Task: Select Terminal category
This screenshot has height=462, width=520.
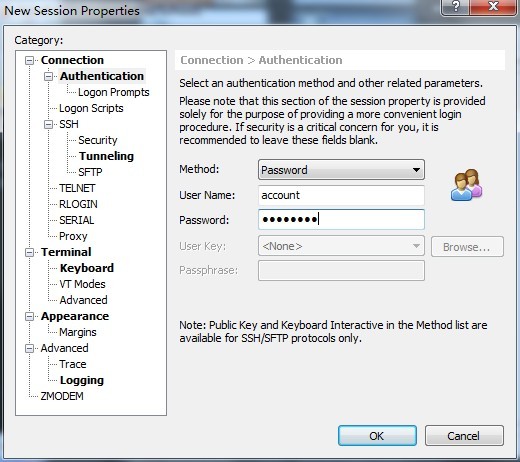Action: 66,252
